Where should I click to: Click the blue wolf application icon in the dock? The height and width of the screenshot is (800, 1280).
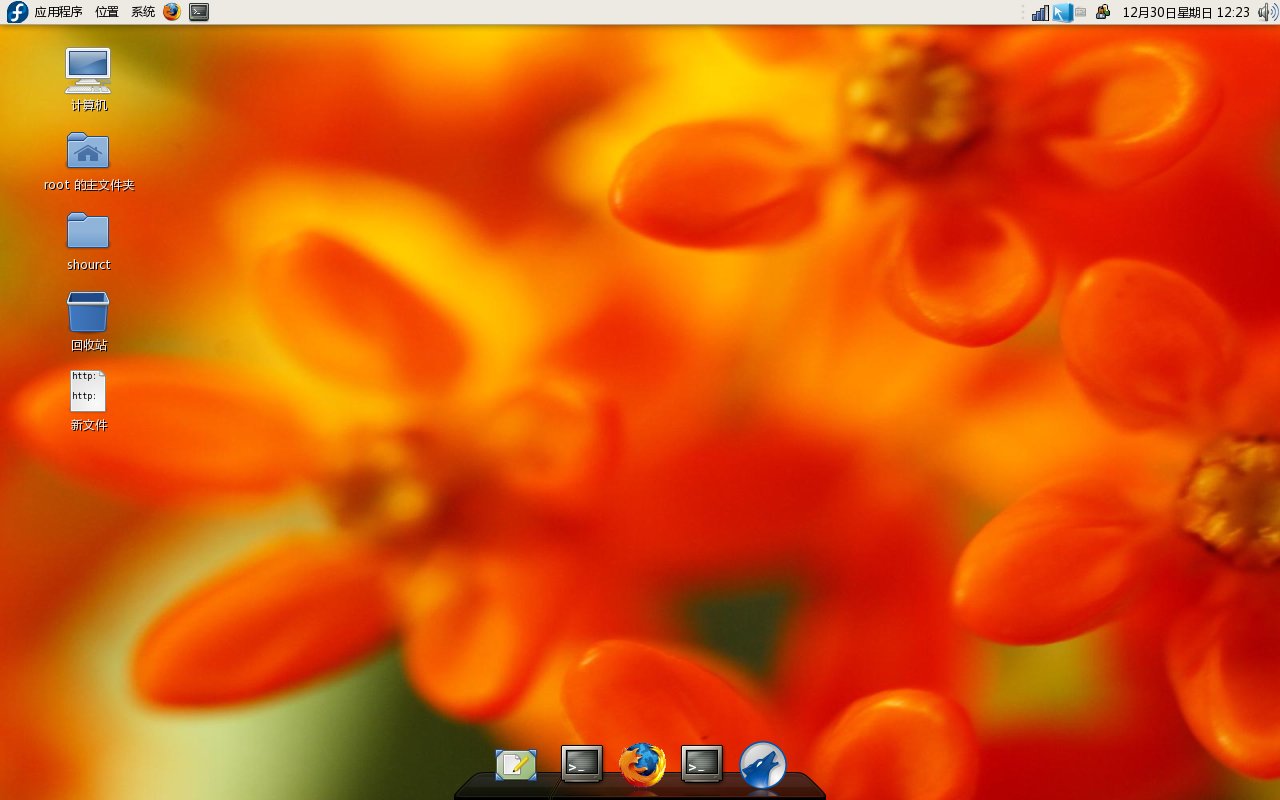pos(765,763)
